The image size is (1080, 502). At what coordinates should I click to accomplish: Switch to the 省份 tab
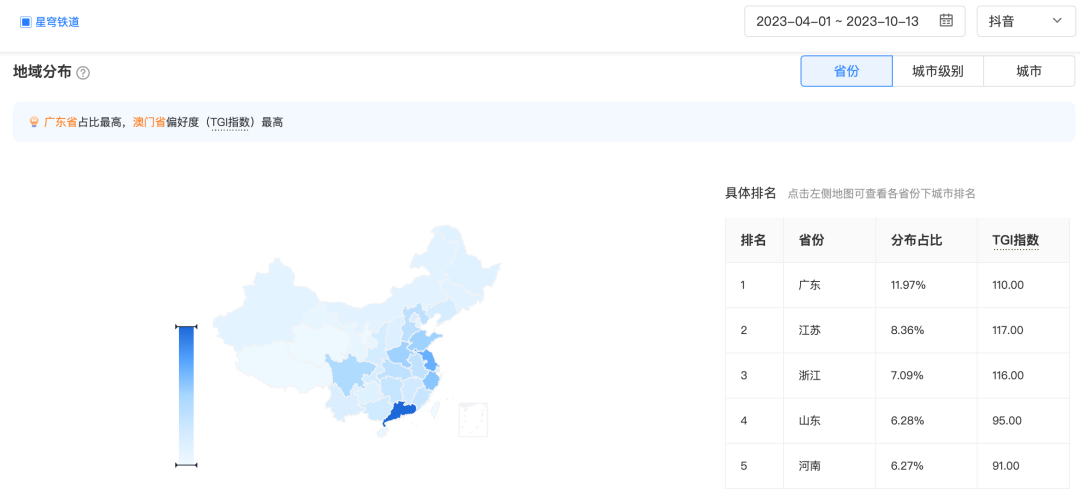pos(847,71)
